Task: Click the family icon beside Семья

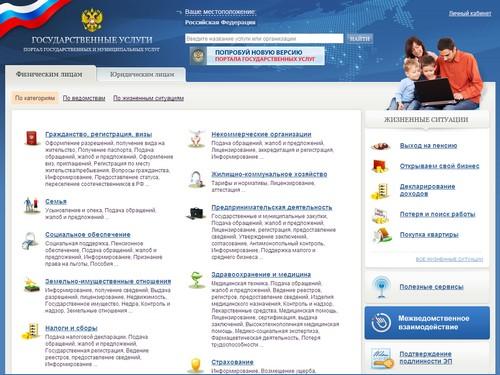Action: coord(31,205)
